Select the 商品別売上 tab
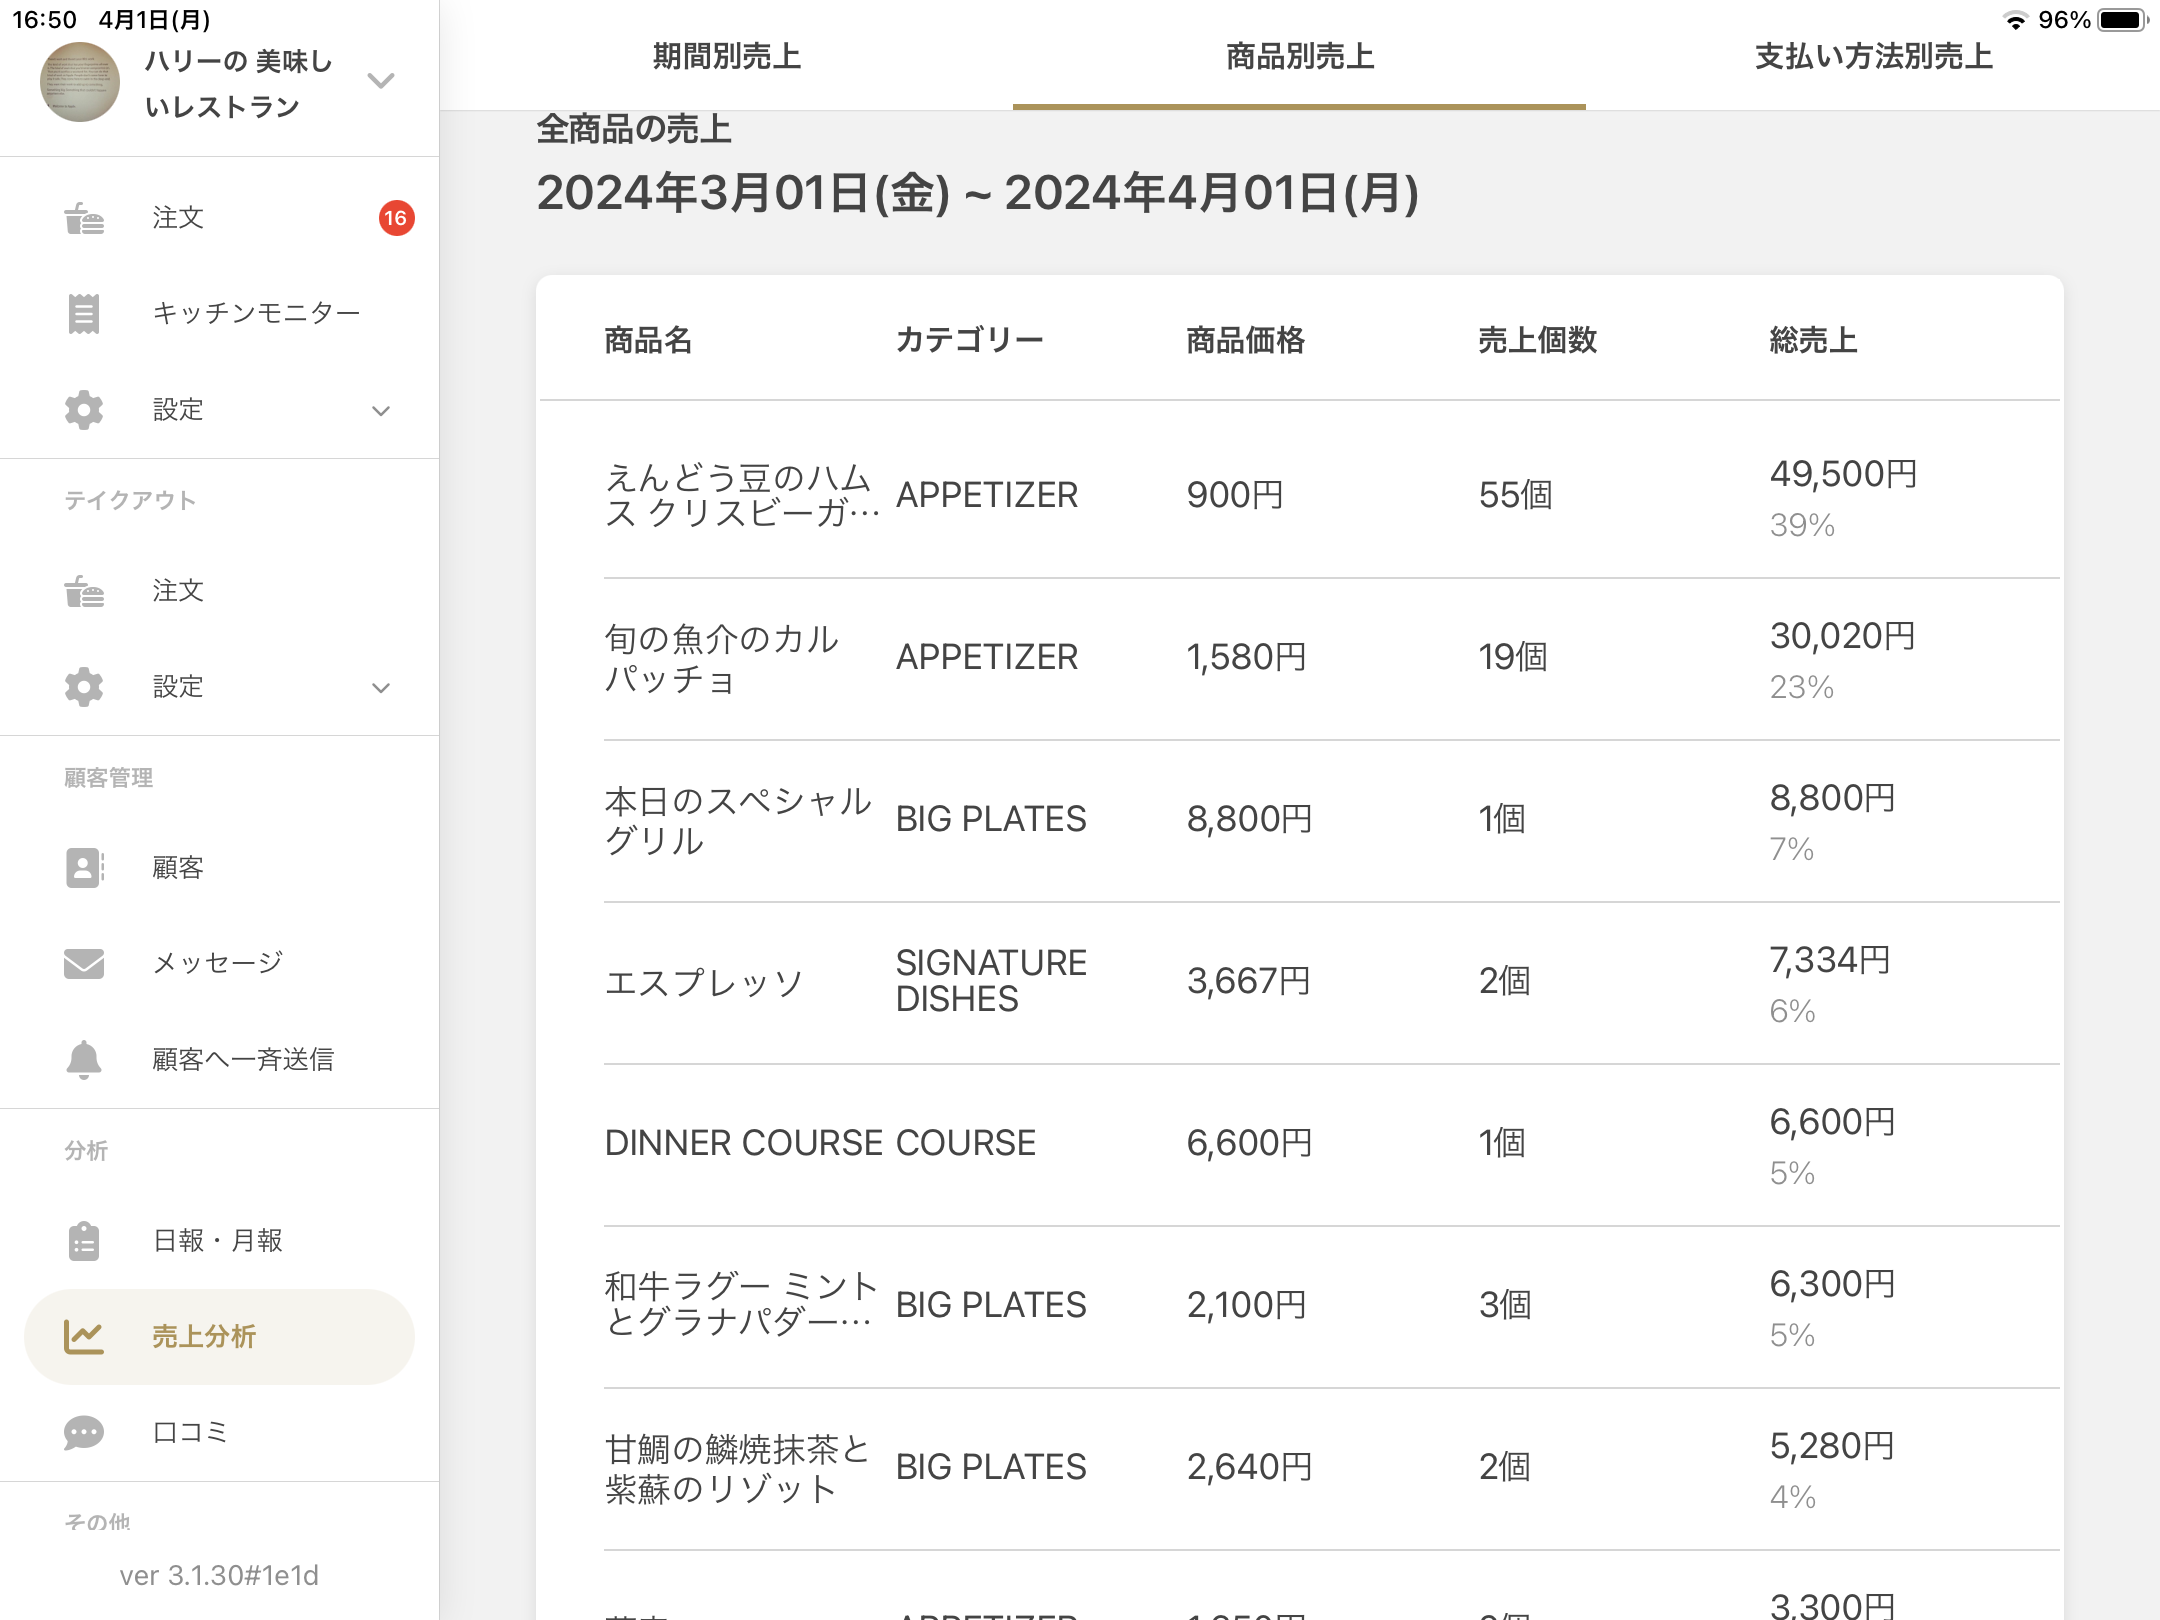This screenshot has height=1620, width=2160. [x=1299, y=57]
